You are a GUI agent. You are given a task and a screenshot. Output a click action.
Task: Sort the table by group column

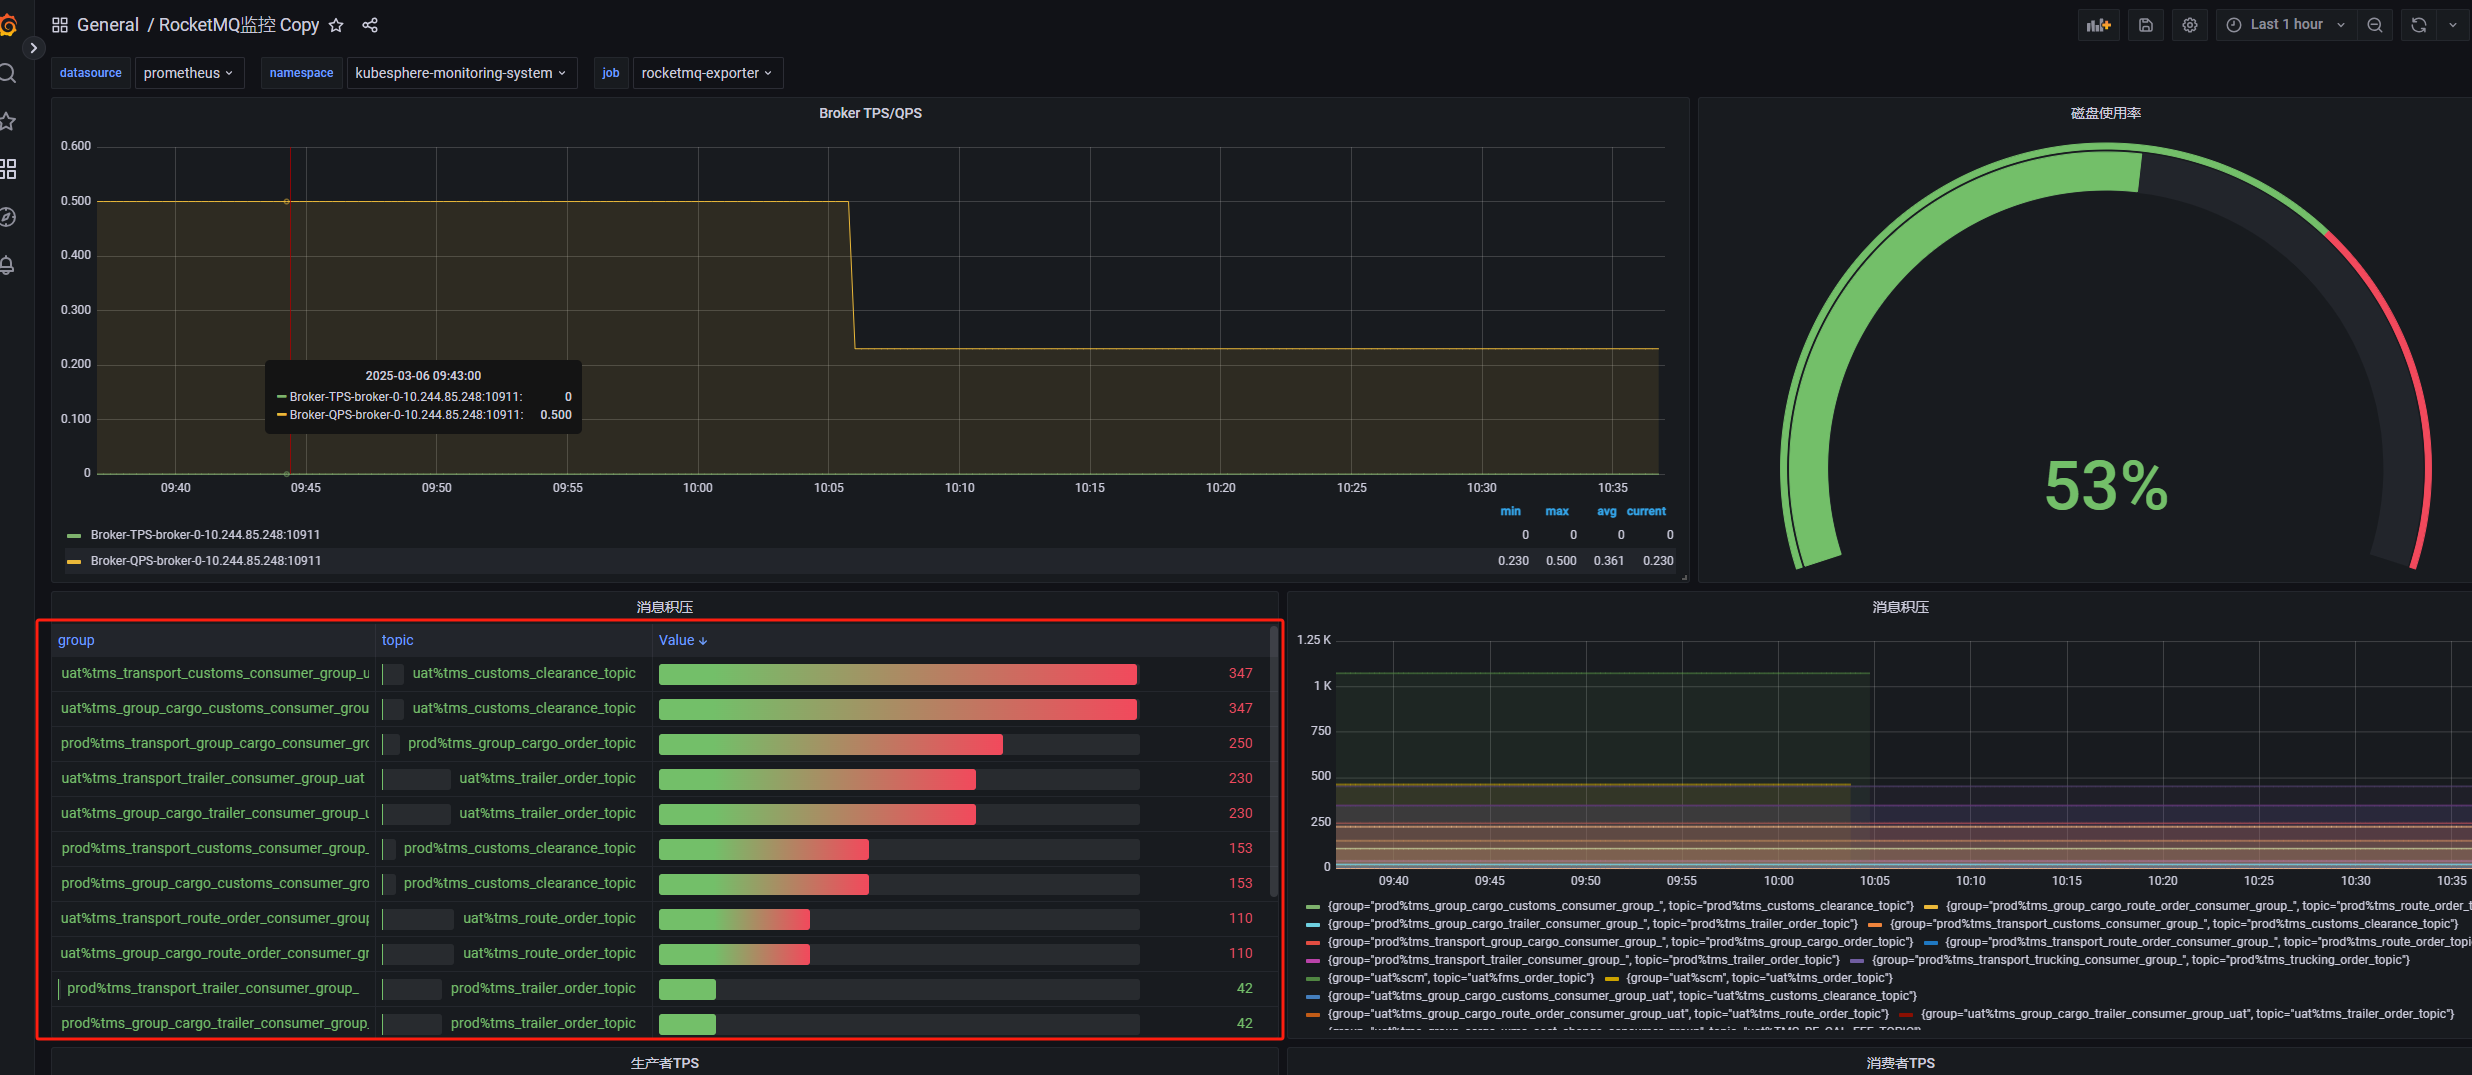pyautogui.click(x=76, y=640)
